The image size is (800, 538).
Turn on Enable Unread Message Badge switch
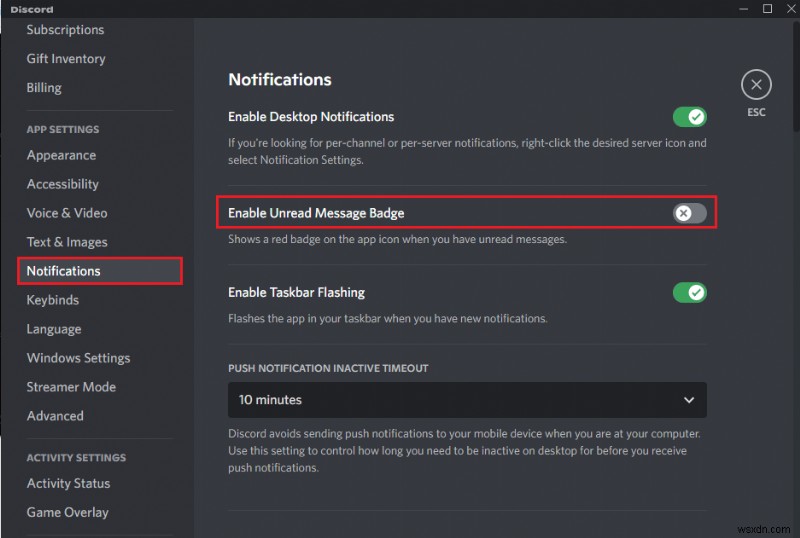click(x=689, y=213)
